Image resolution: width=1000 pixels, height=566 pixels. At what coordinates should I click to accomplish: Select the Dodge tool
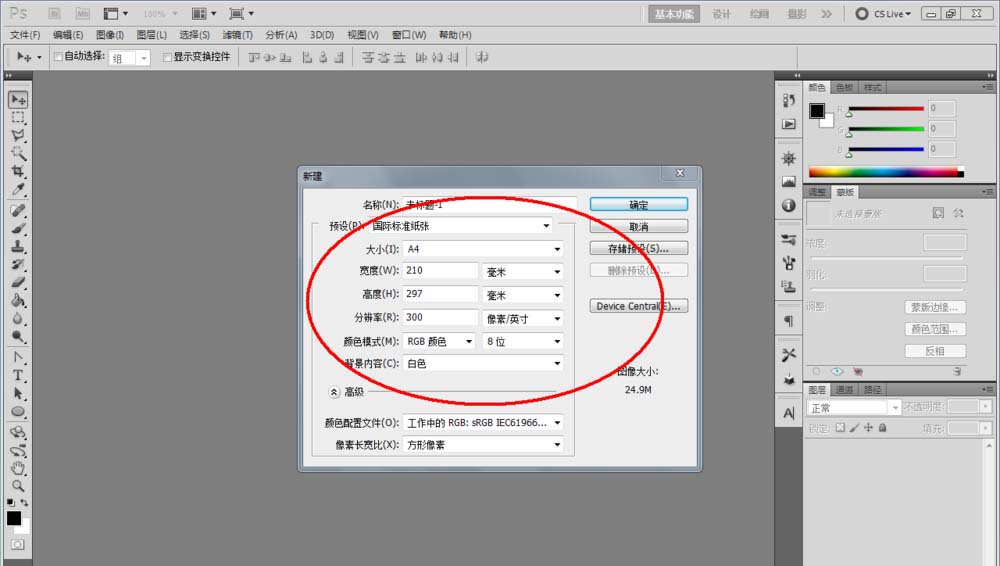point(18,336)
